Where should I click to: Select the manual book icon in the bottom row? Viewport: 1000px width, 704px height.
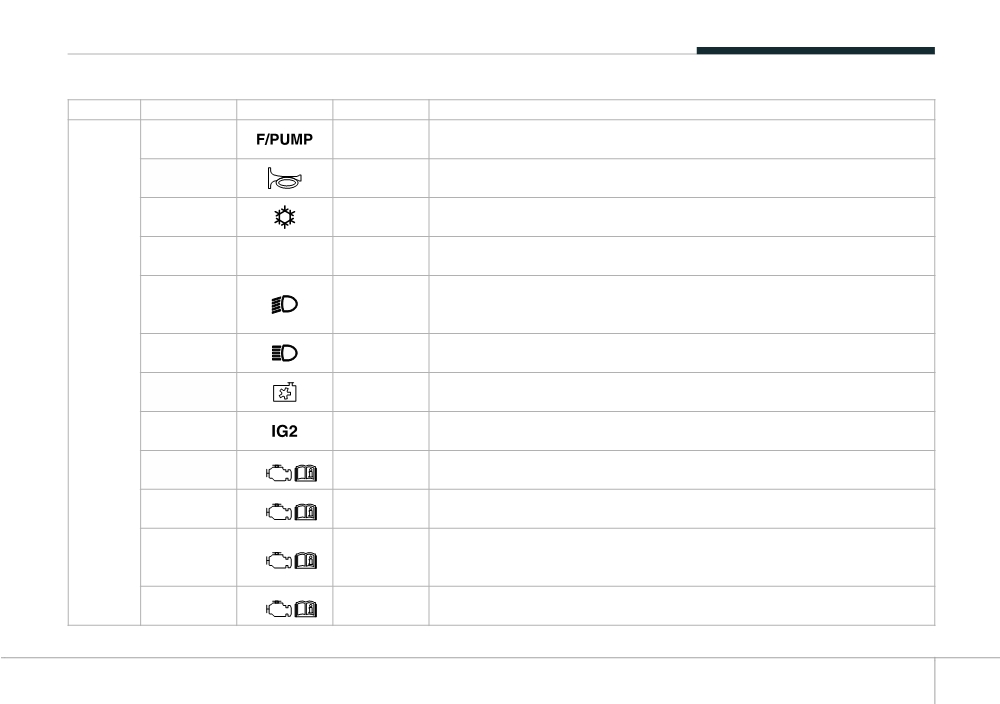pyautogui.click(x=305, y=609)
